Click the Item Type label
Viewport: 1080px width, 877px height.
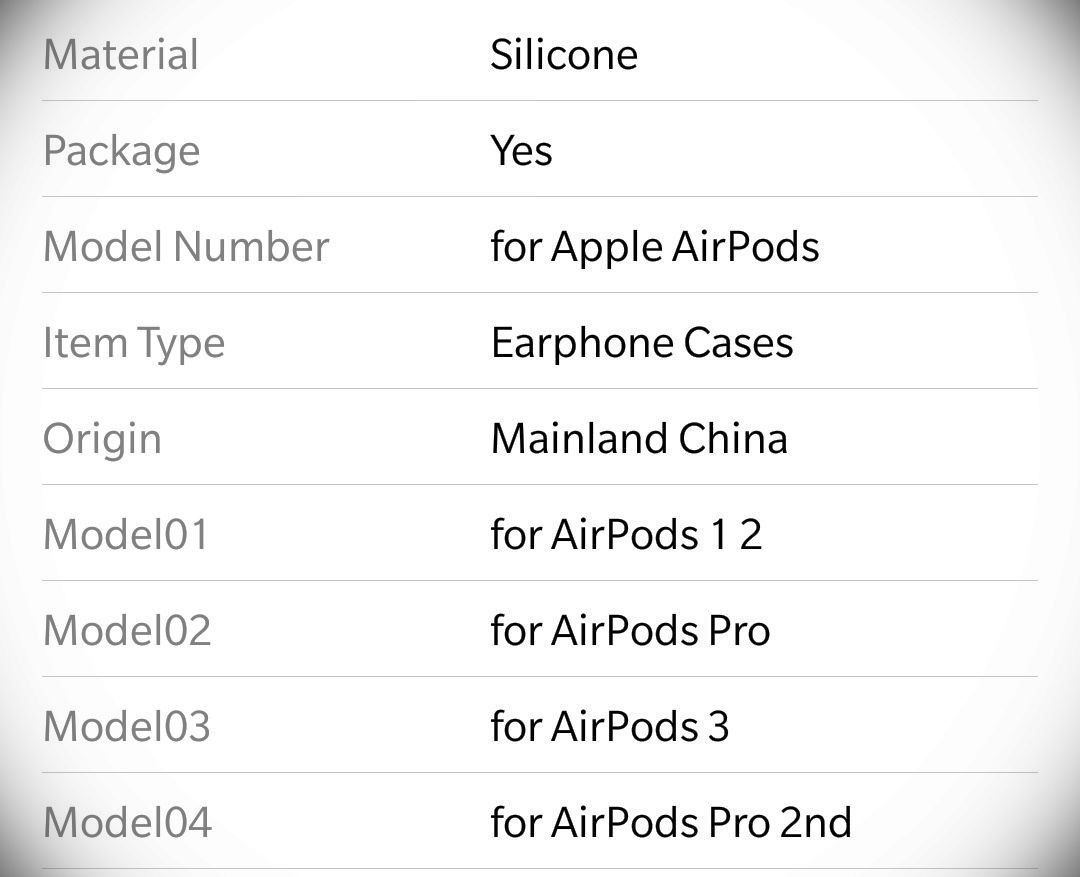point(134,343)
